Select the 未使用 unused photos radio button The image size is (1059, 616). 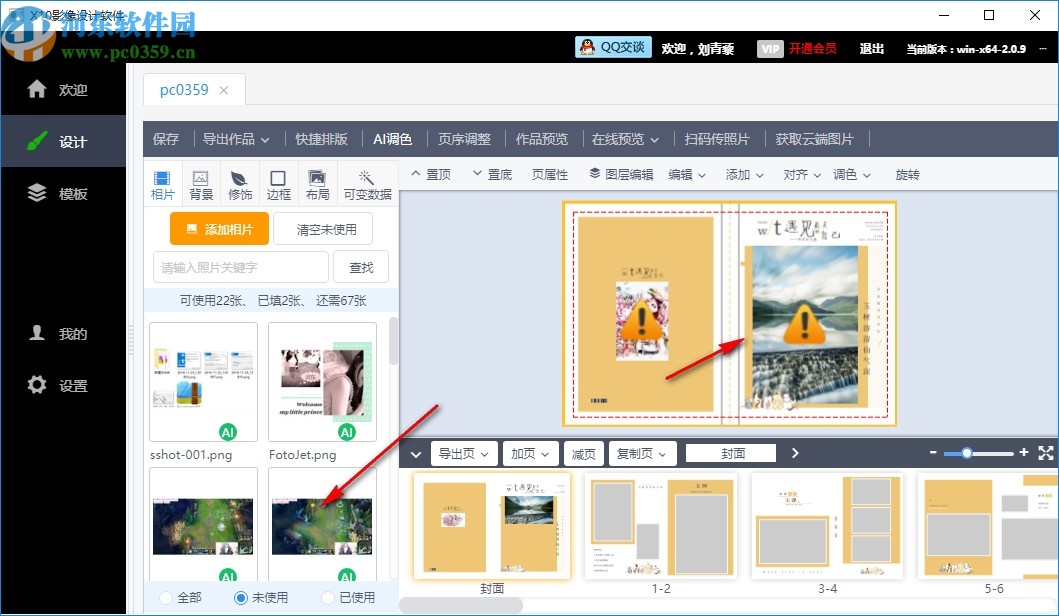tap(238, 596)
